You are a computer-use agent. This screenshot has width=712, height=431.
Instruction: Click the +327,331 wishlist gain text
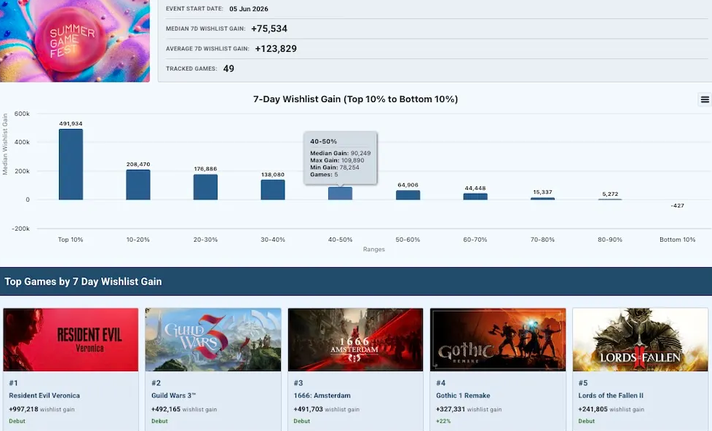(x=469, y=409)
